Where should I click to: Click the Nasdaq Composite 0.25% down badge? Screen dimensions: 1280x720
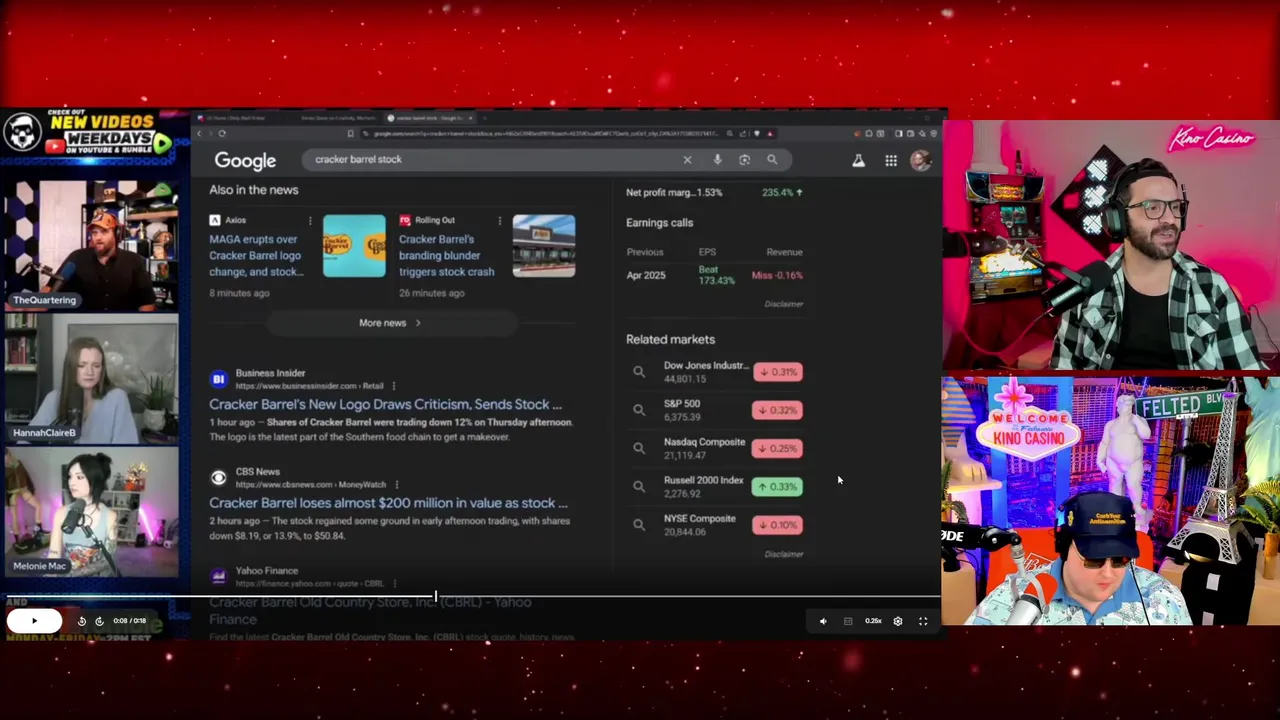[x=778, y=448]
